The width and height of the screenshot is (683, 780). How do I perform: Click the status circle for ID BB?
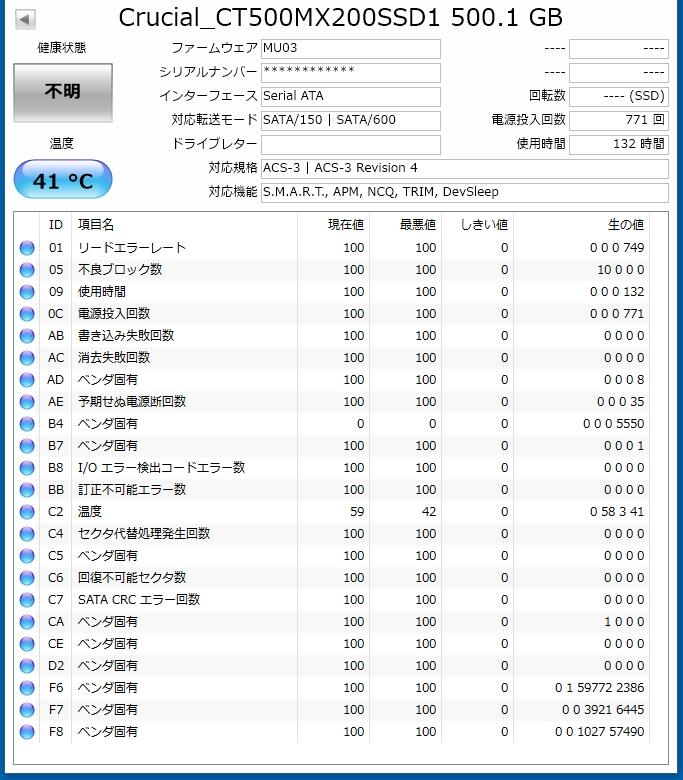pos(27,490)
